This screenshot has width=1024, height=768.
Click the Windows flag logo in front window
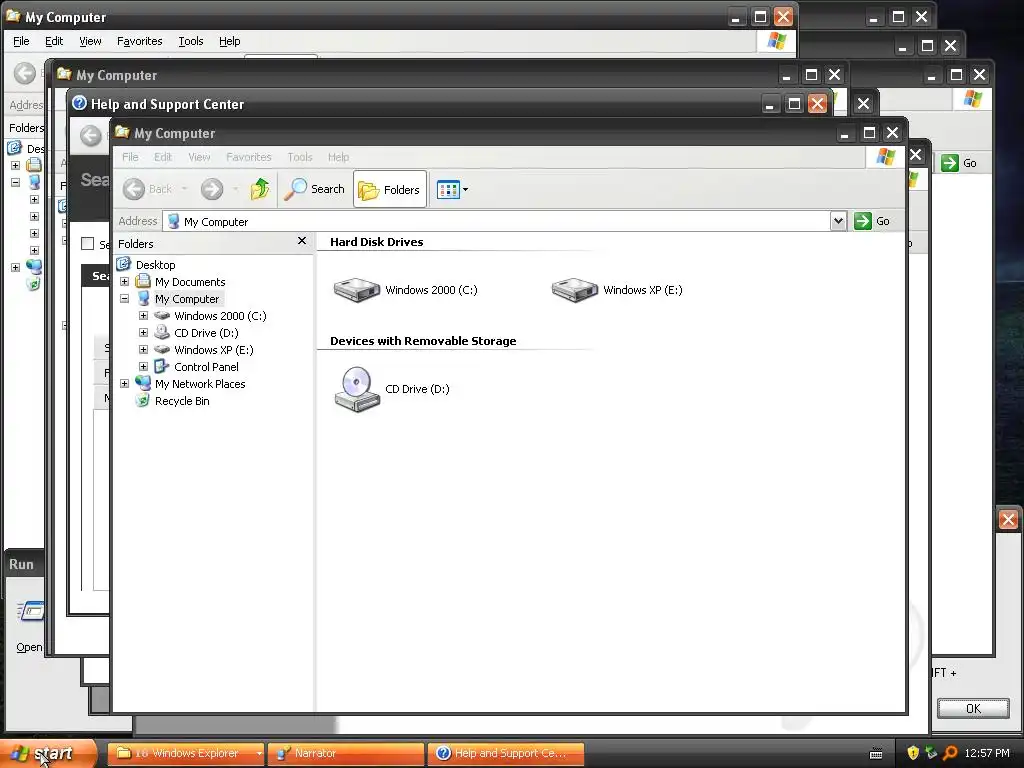click(886, 157)
